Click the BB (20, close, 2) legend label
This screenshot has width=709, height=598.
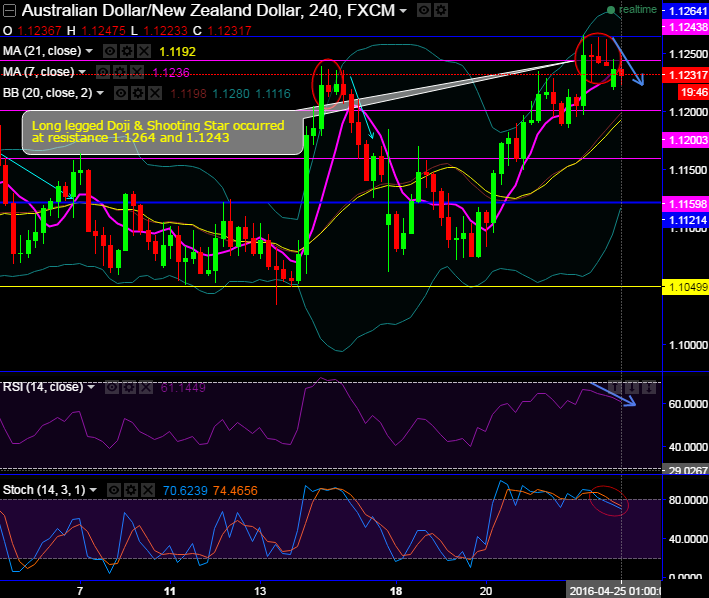coord(47,93)
